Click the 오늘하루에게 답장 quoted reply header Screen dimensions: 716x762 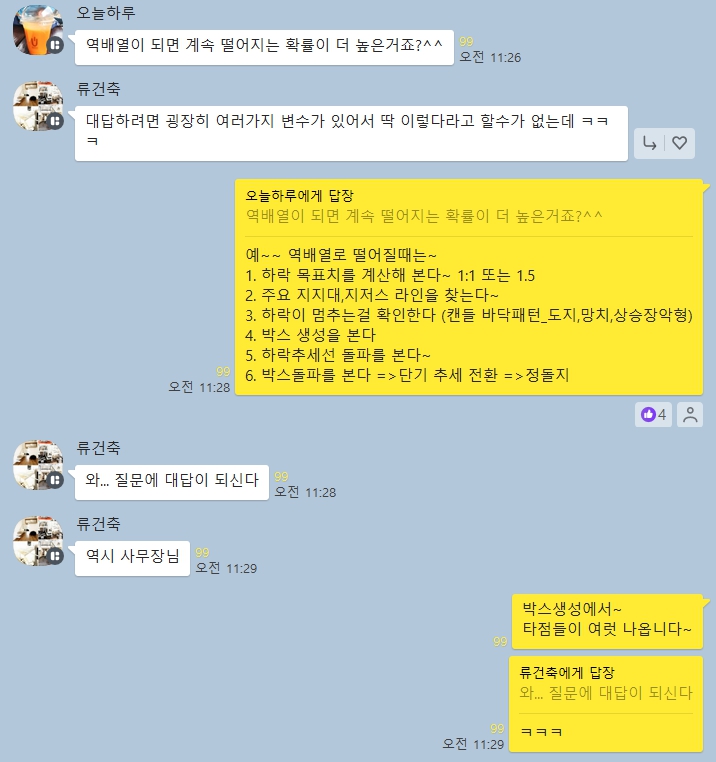(x=299, y=196)
